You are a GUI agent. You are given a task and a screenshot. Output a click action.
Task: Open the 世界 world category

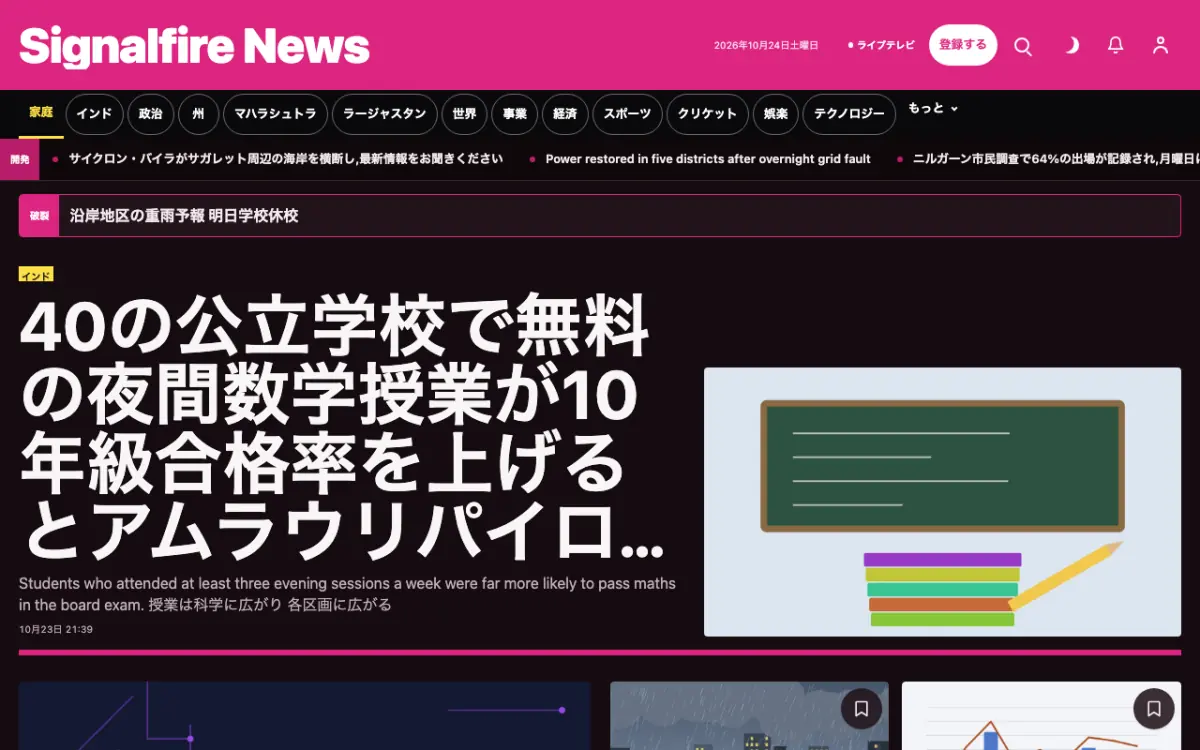click(464, 114)
